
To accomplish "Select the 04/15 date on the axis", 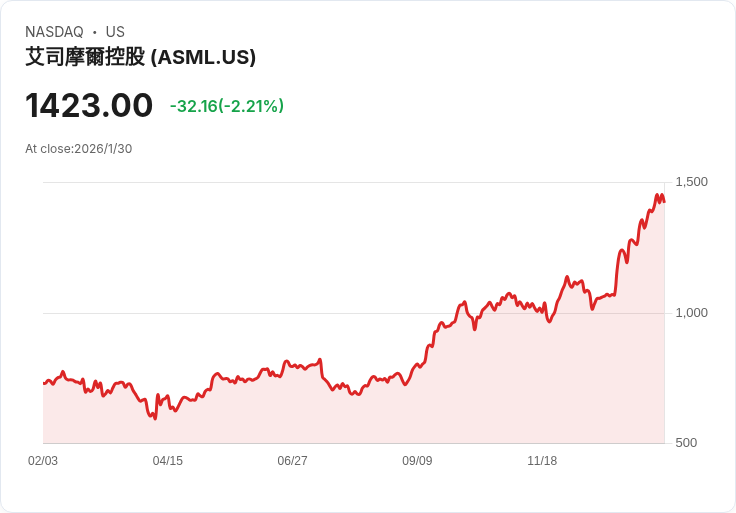I will tap(168, 460).
